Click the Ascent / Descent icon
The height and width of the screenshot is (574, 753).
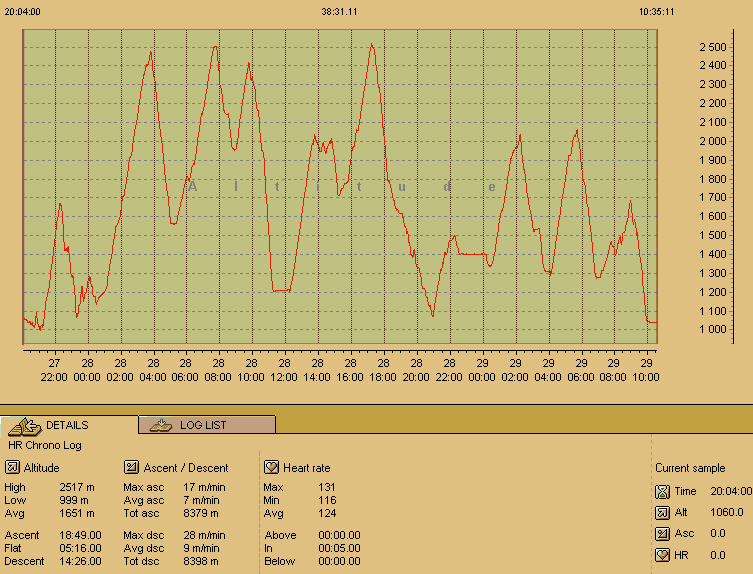131,467
